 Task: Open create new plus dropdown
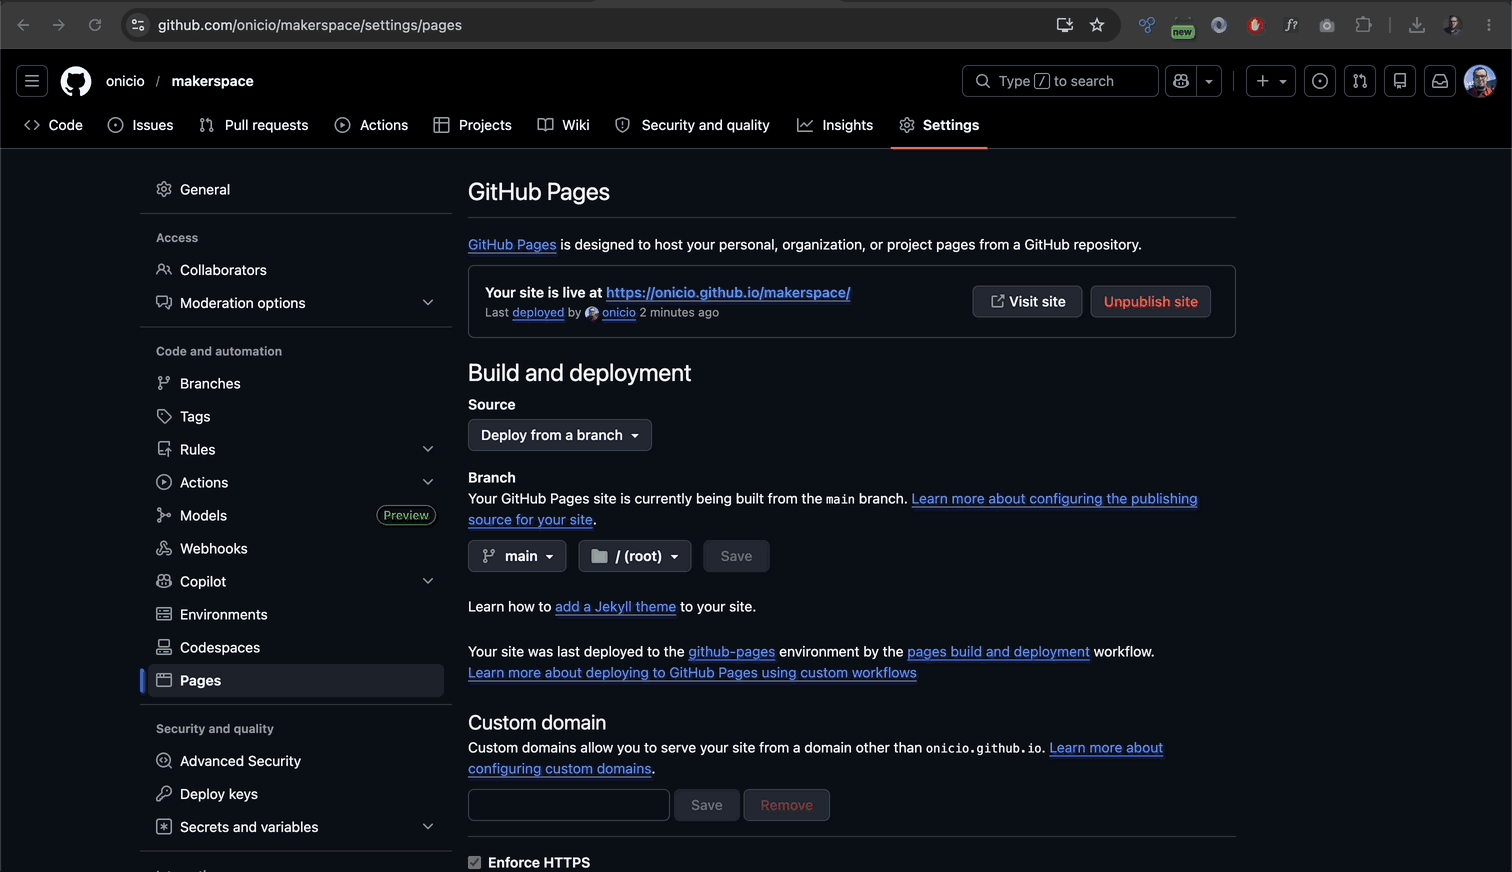[1271, 81]
